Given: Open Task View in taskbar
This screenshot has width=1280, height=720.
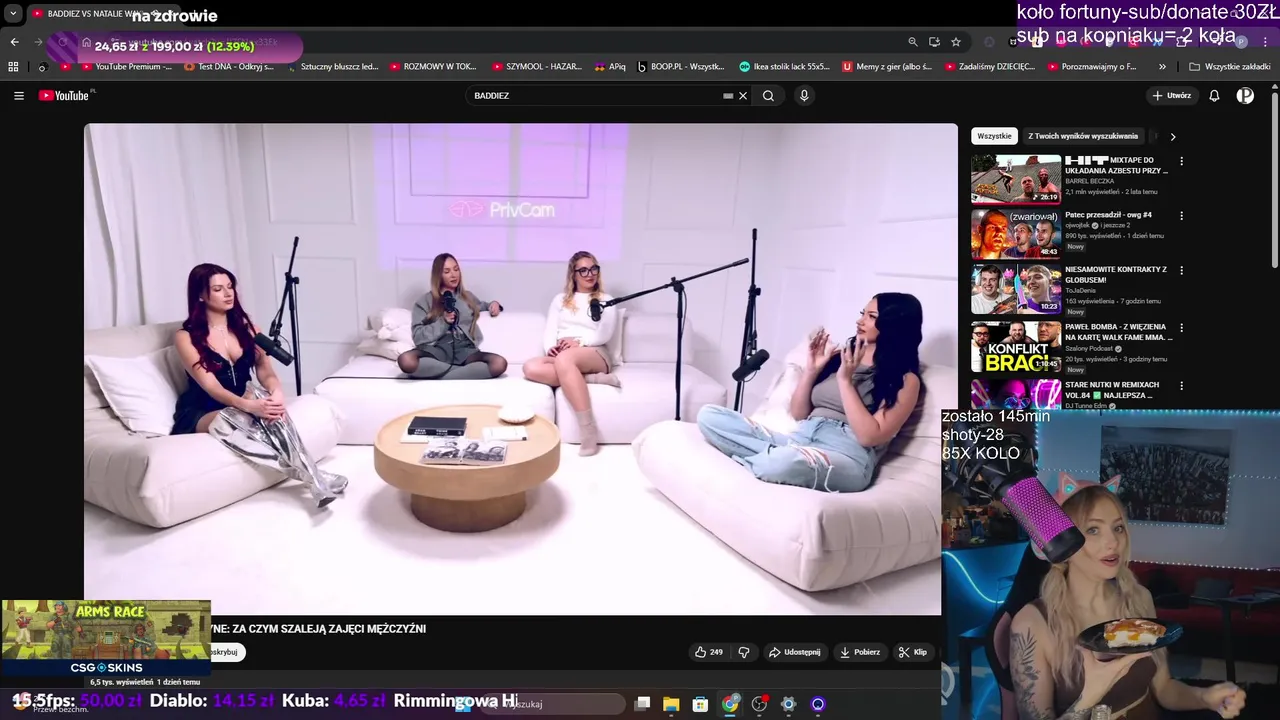Looking at the screenshot, I should (x=642, y=704).
